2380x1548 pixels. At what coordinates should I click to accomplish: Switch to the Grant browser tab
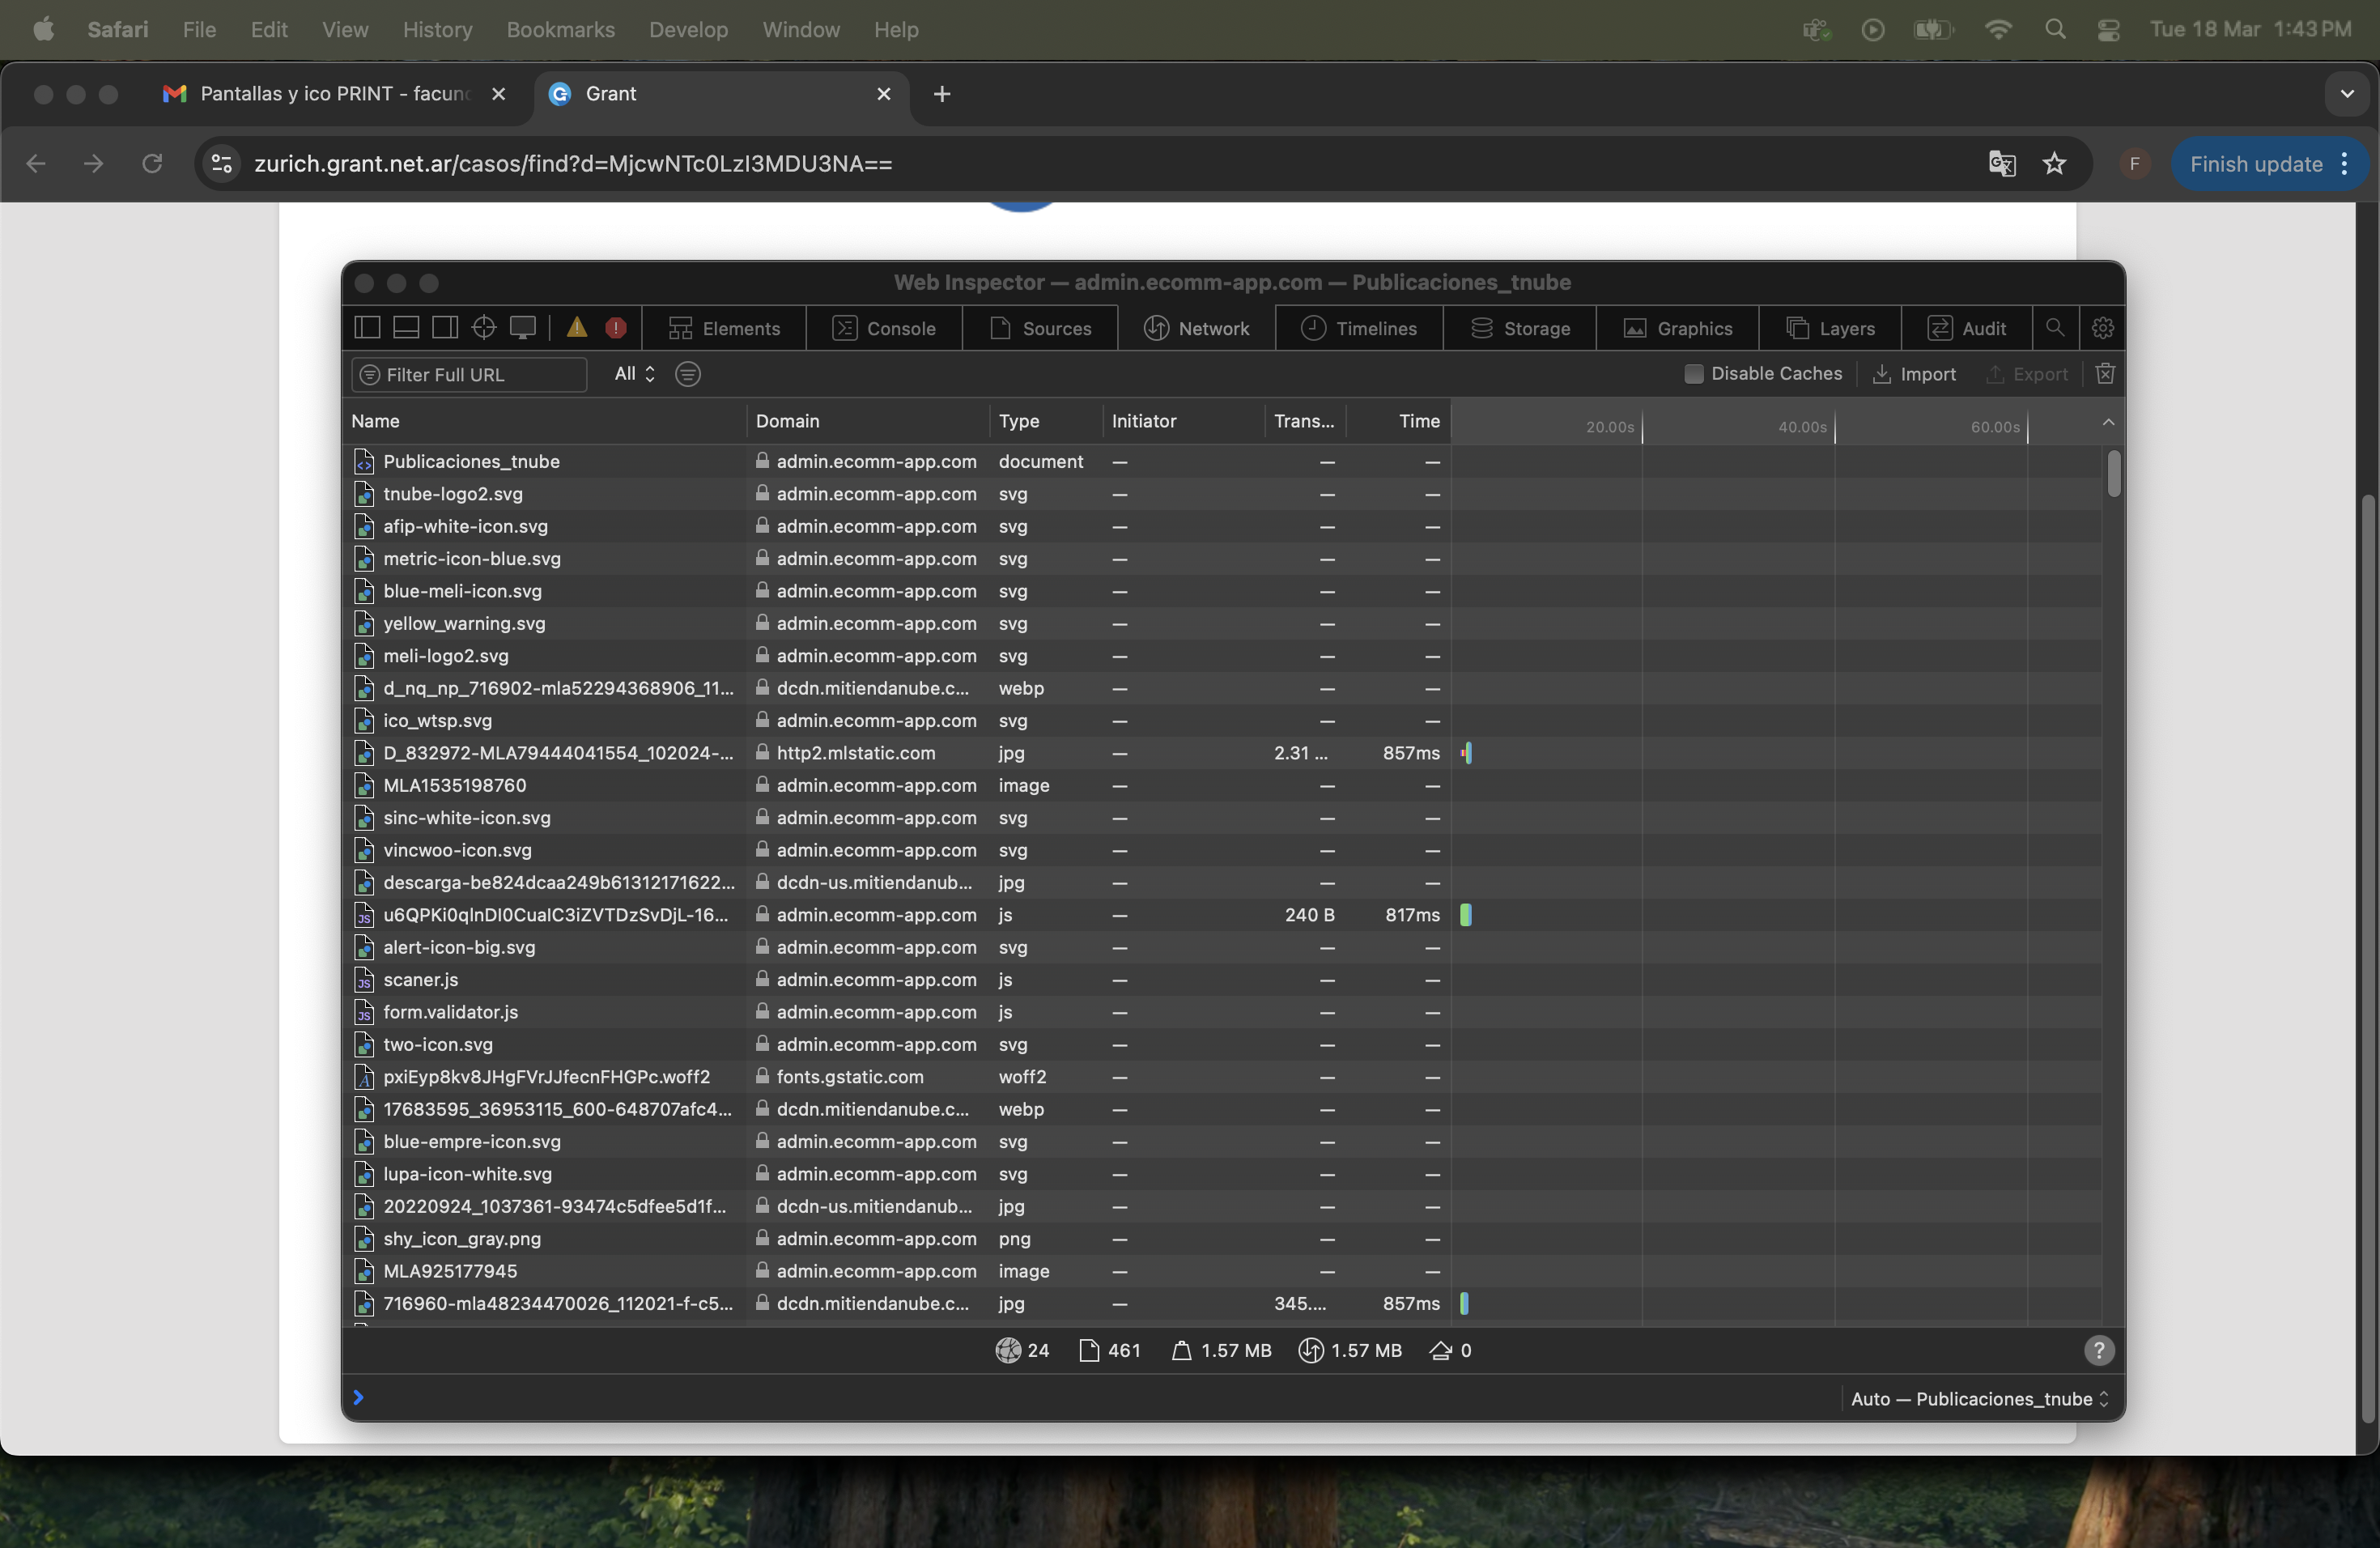coord(722,94)
